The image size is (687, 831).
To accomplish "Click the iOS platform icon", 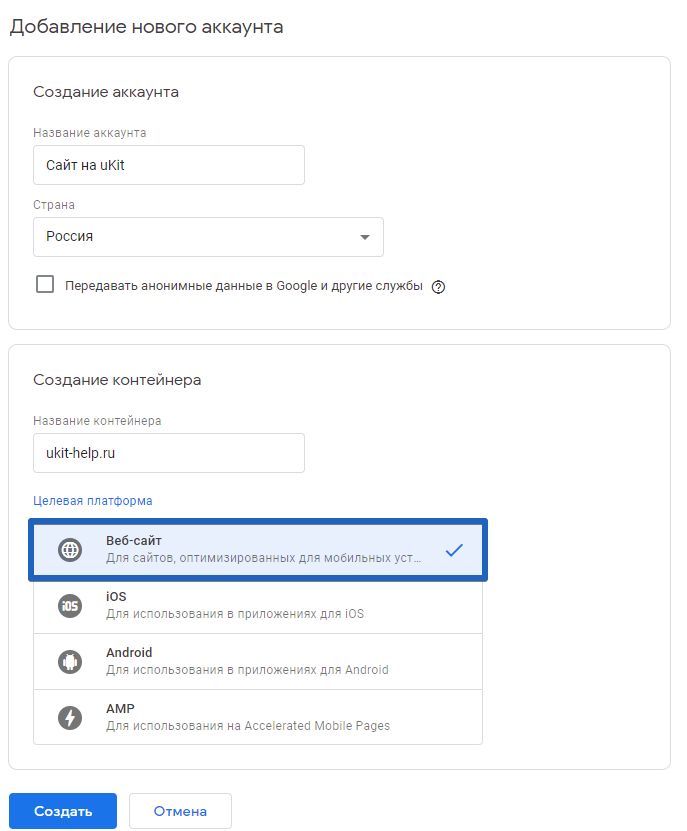I will pos(70,605).
